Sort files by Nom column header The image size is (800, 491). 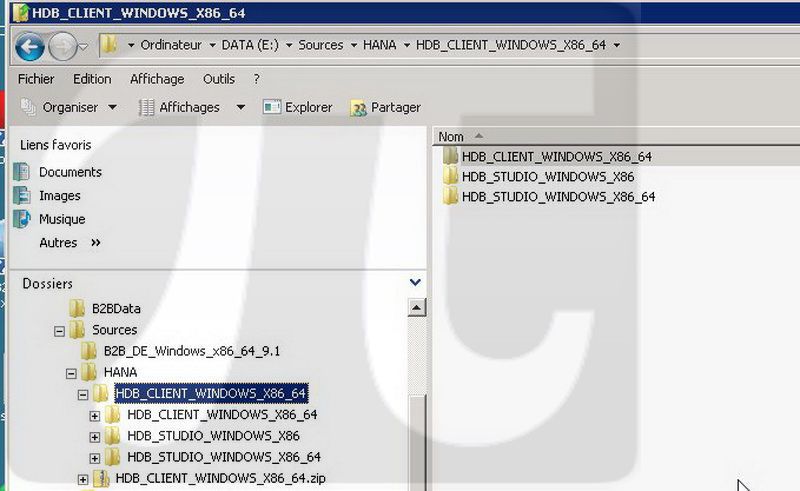[x=451, y=137]
